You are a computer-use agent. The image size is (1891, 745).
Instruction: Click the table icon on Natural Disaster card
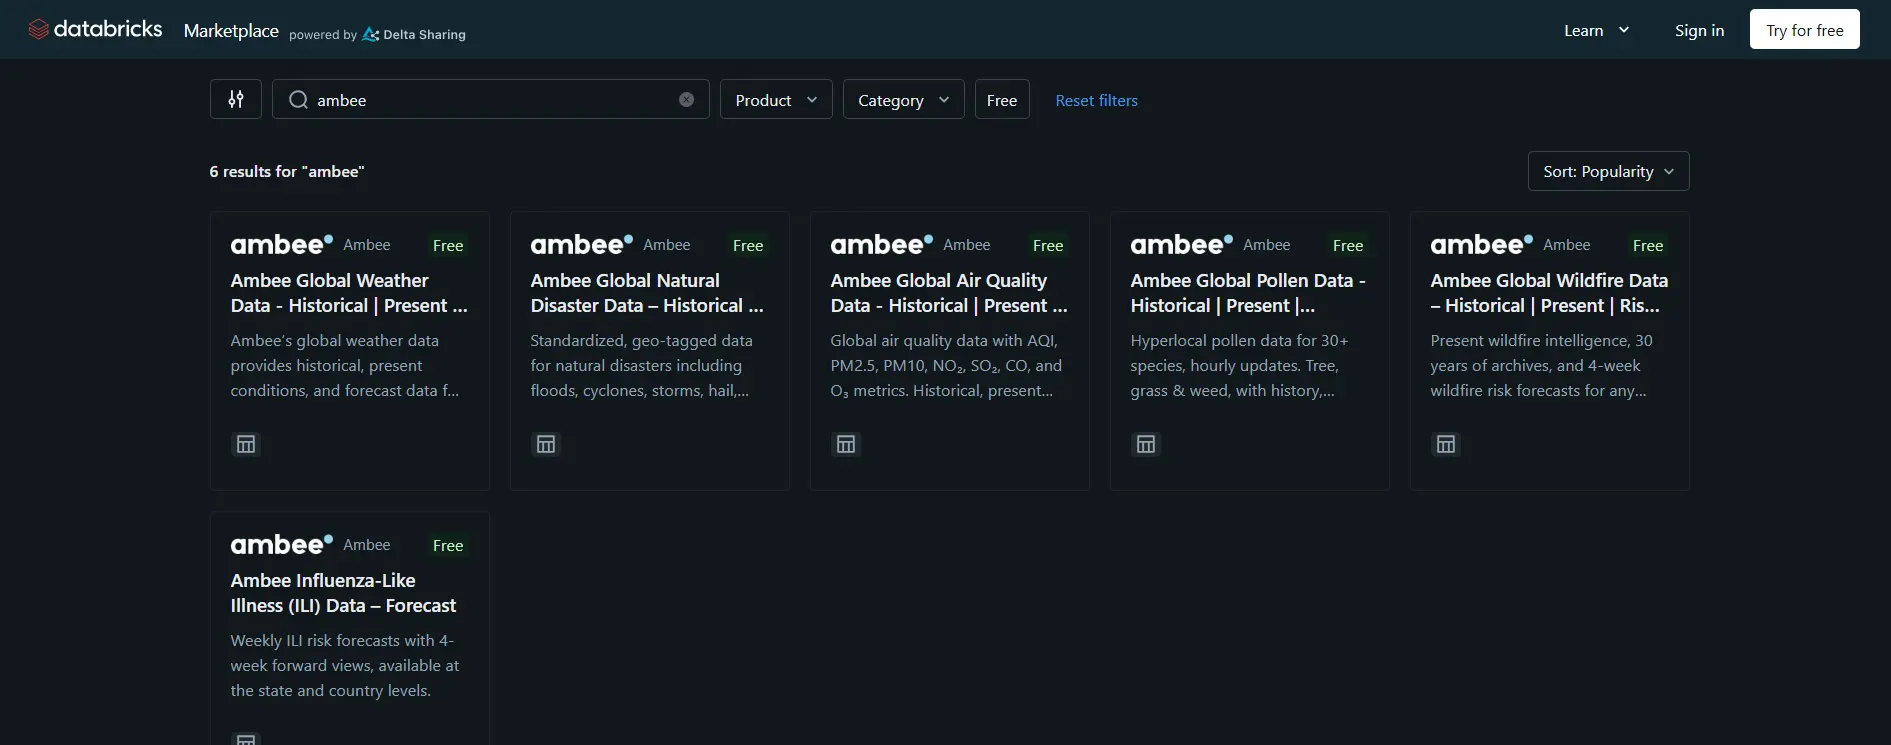click(546, 444)
